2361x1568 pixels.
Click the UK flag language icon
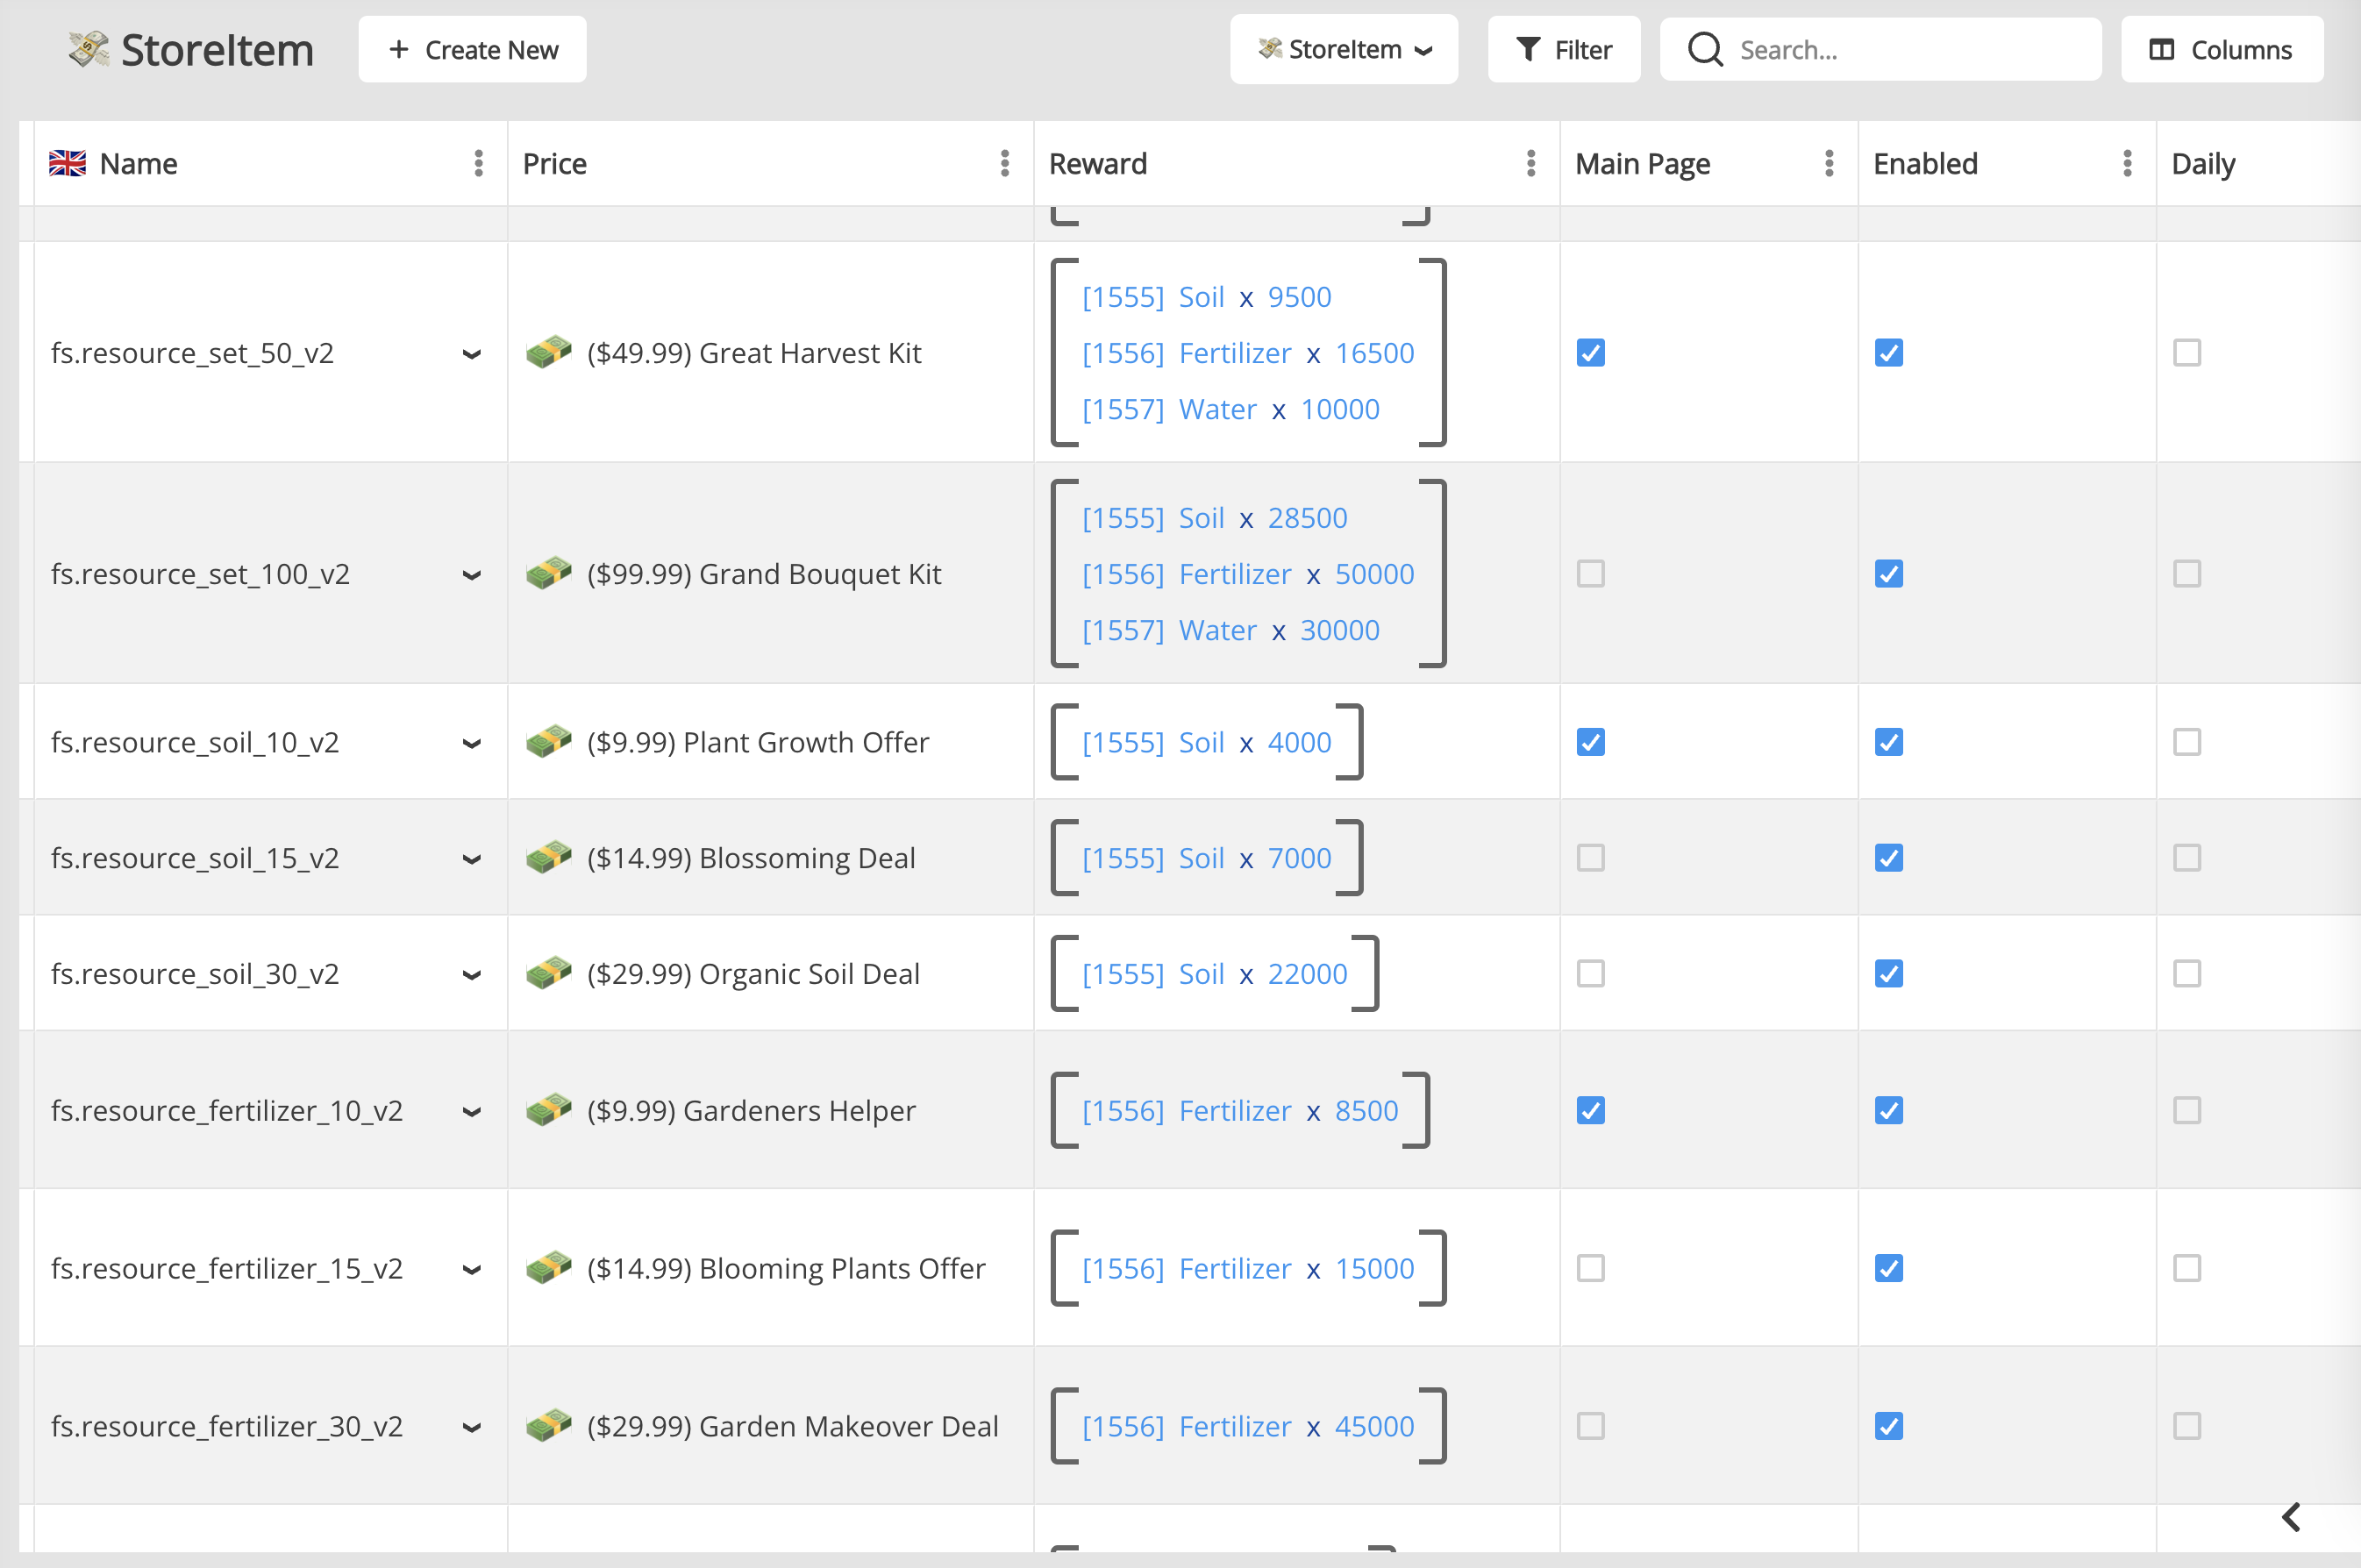pyautogui.click(x=68, y=163)
